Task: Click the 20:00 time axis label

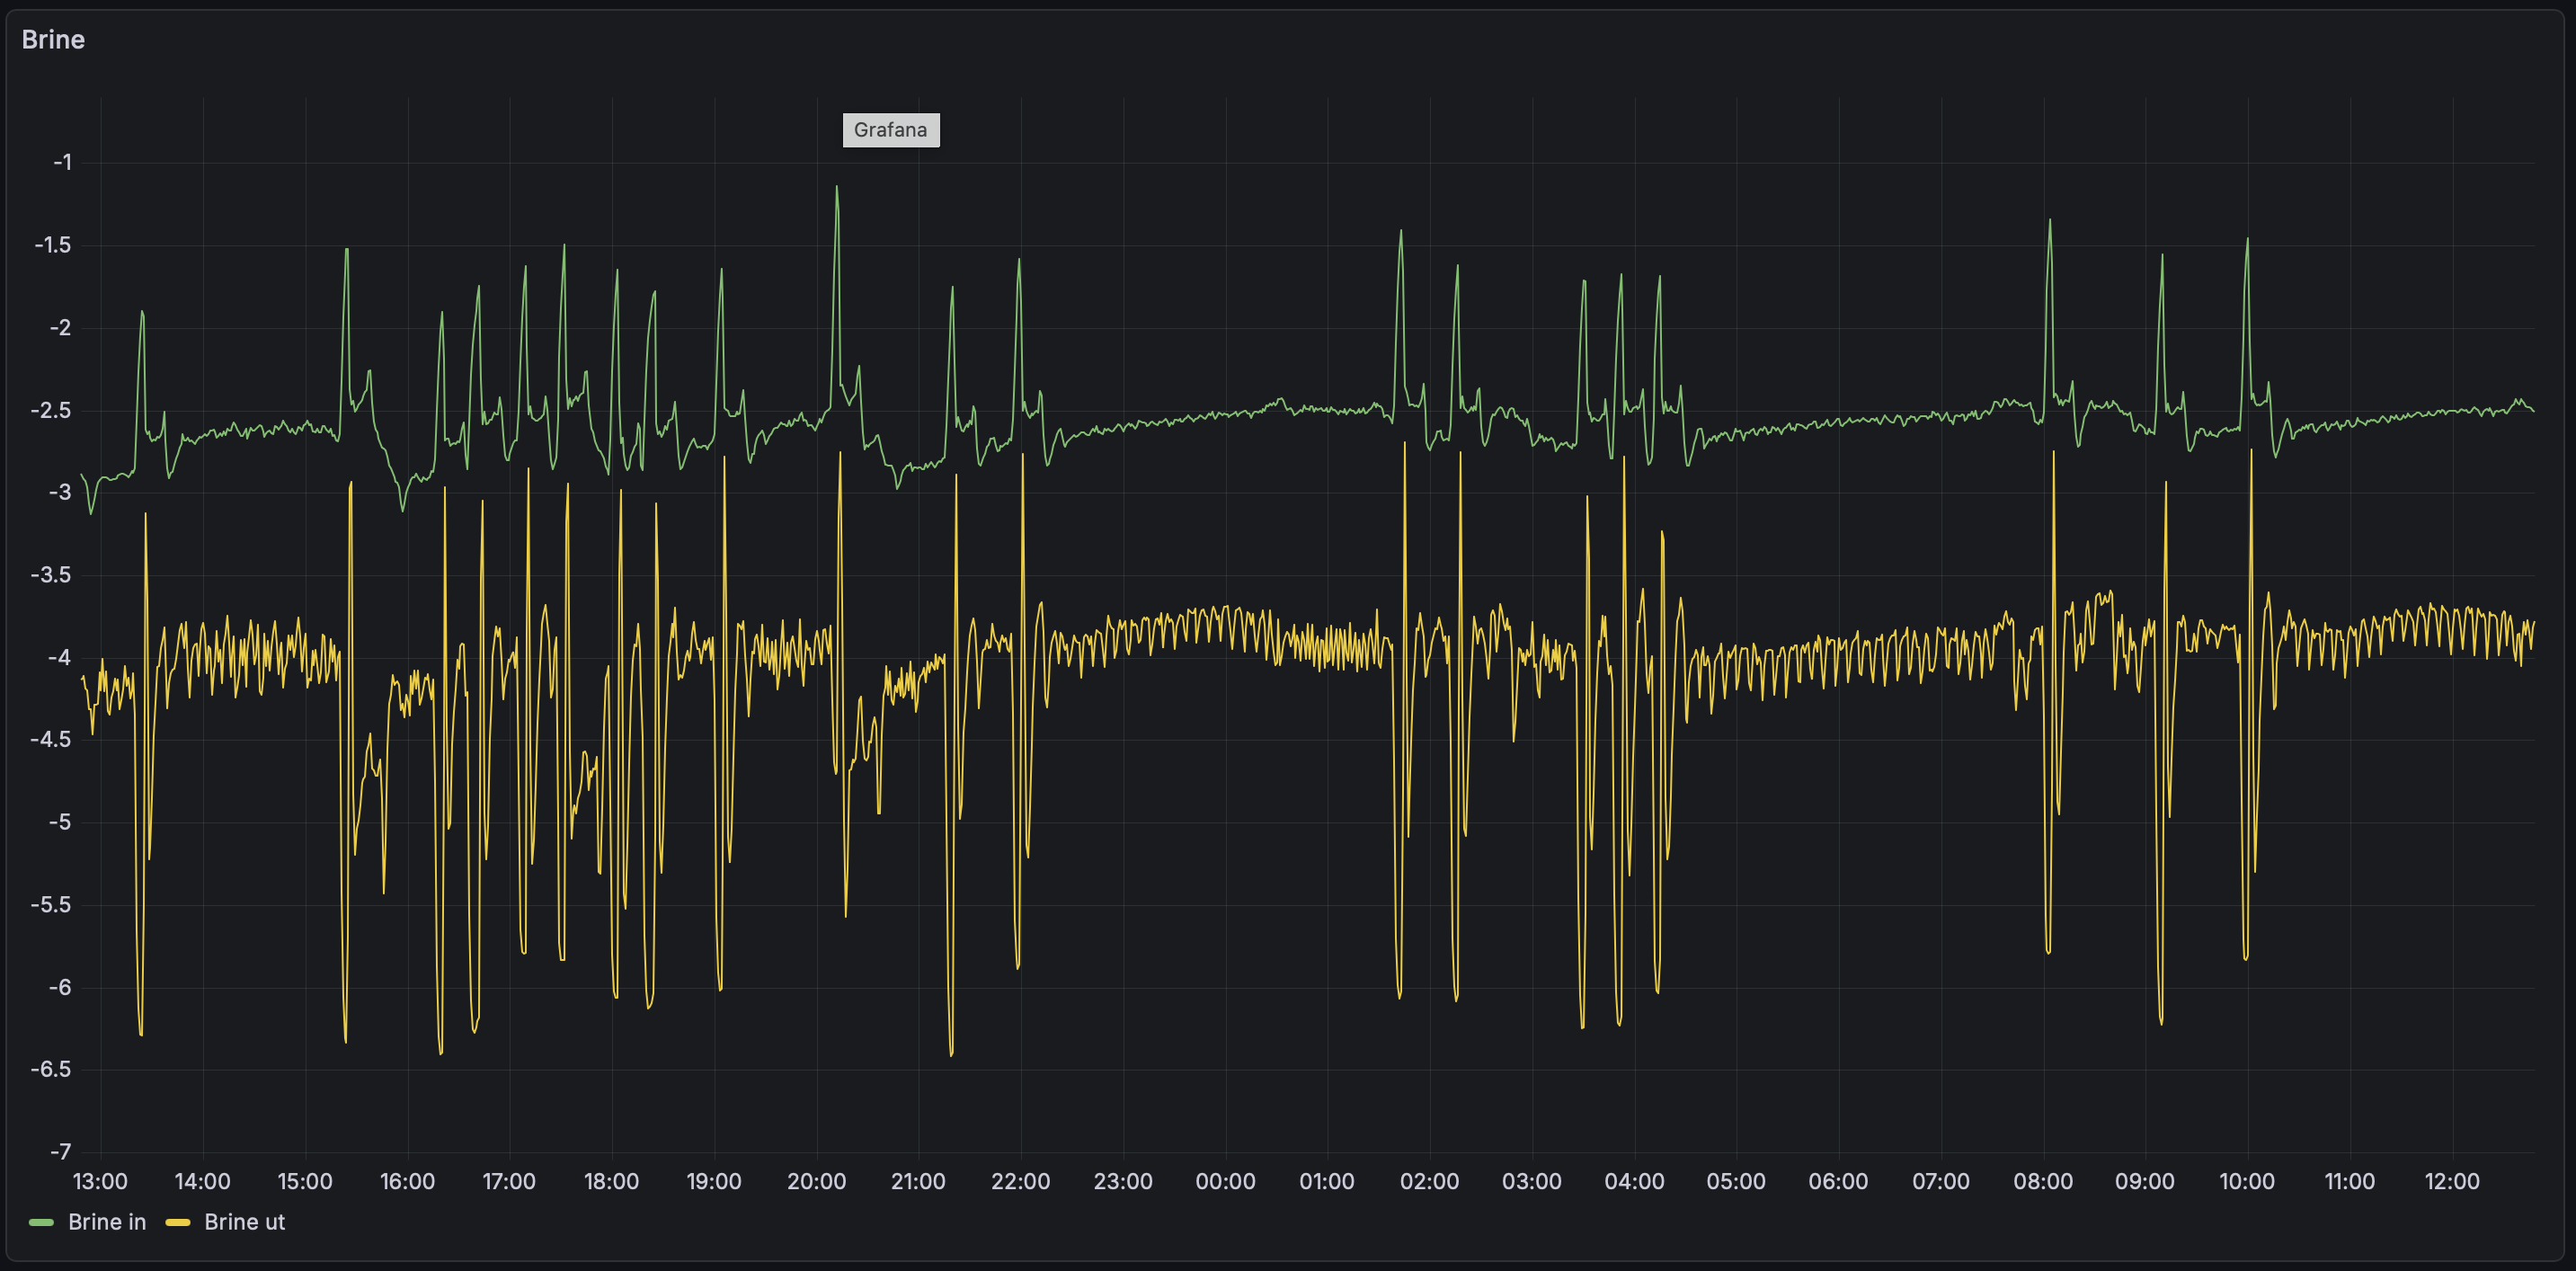Action: 816,1181
